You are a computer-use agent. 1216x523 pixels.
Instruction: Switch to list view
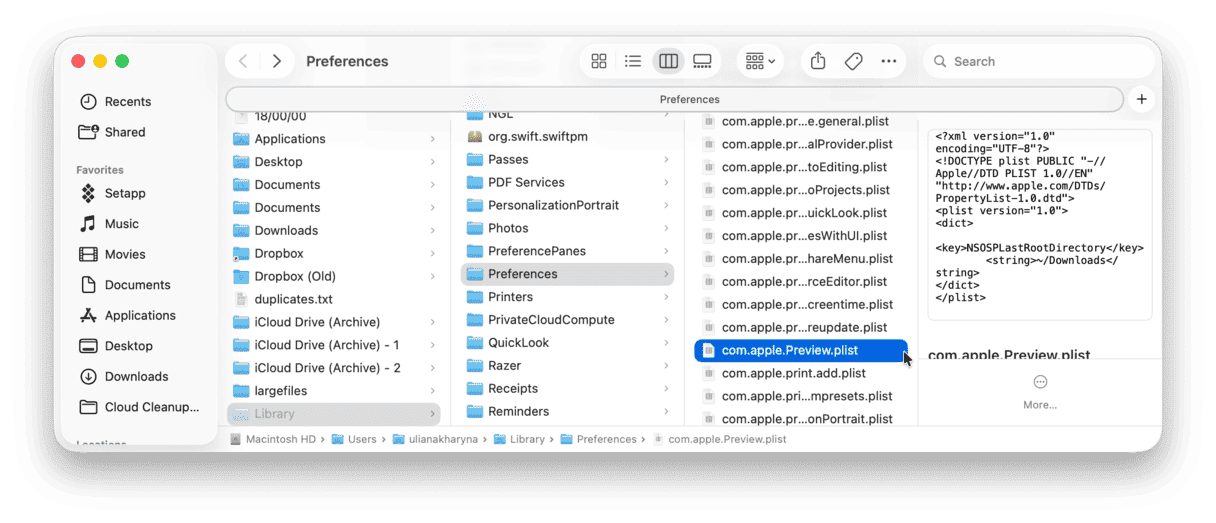[633, 61]
